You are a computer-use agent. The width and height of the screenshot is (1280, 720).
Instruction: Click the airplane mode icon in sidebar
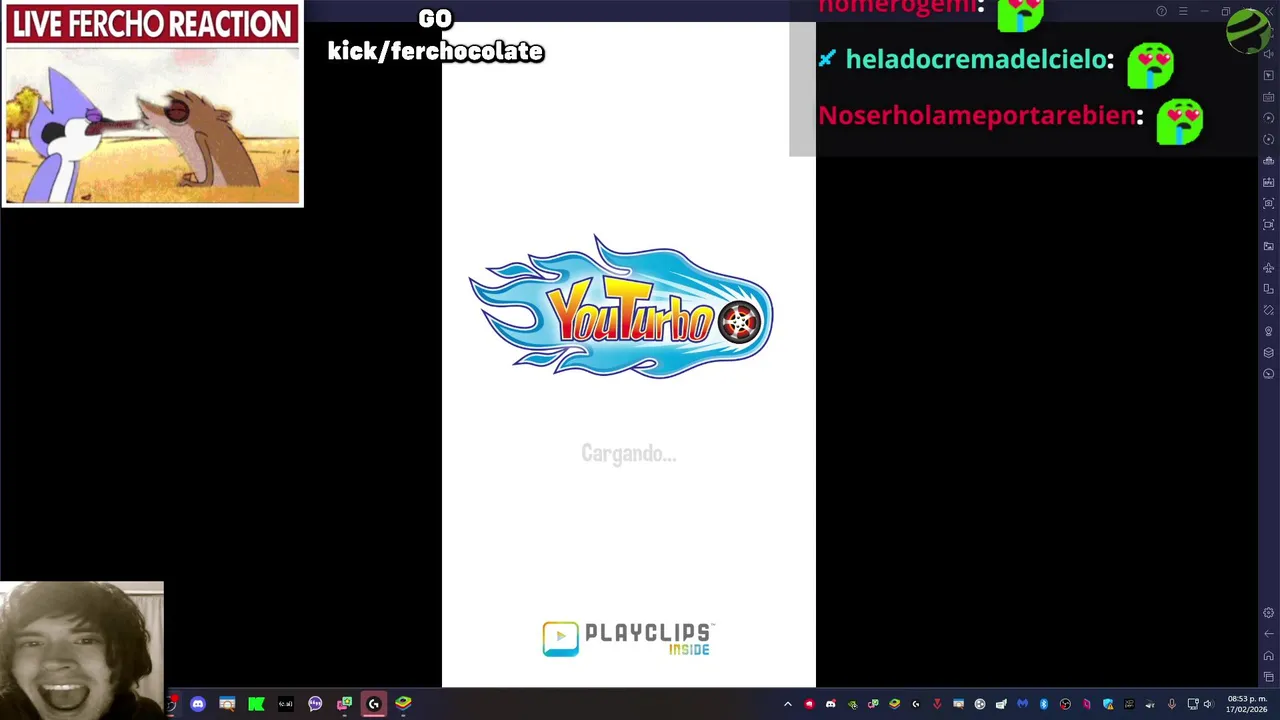pos(1269,268)
